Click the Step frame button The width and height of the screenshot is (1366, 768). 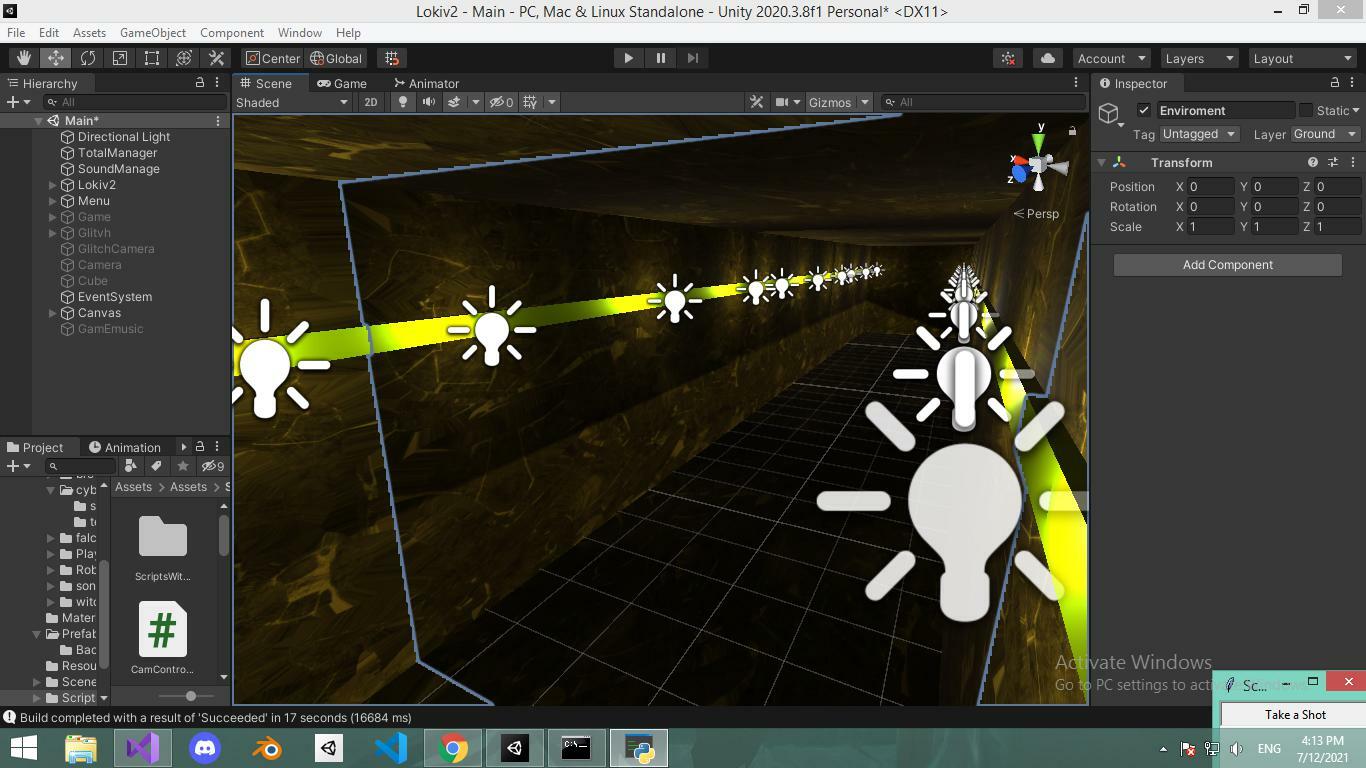[692, 58]
